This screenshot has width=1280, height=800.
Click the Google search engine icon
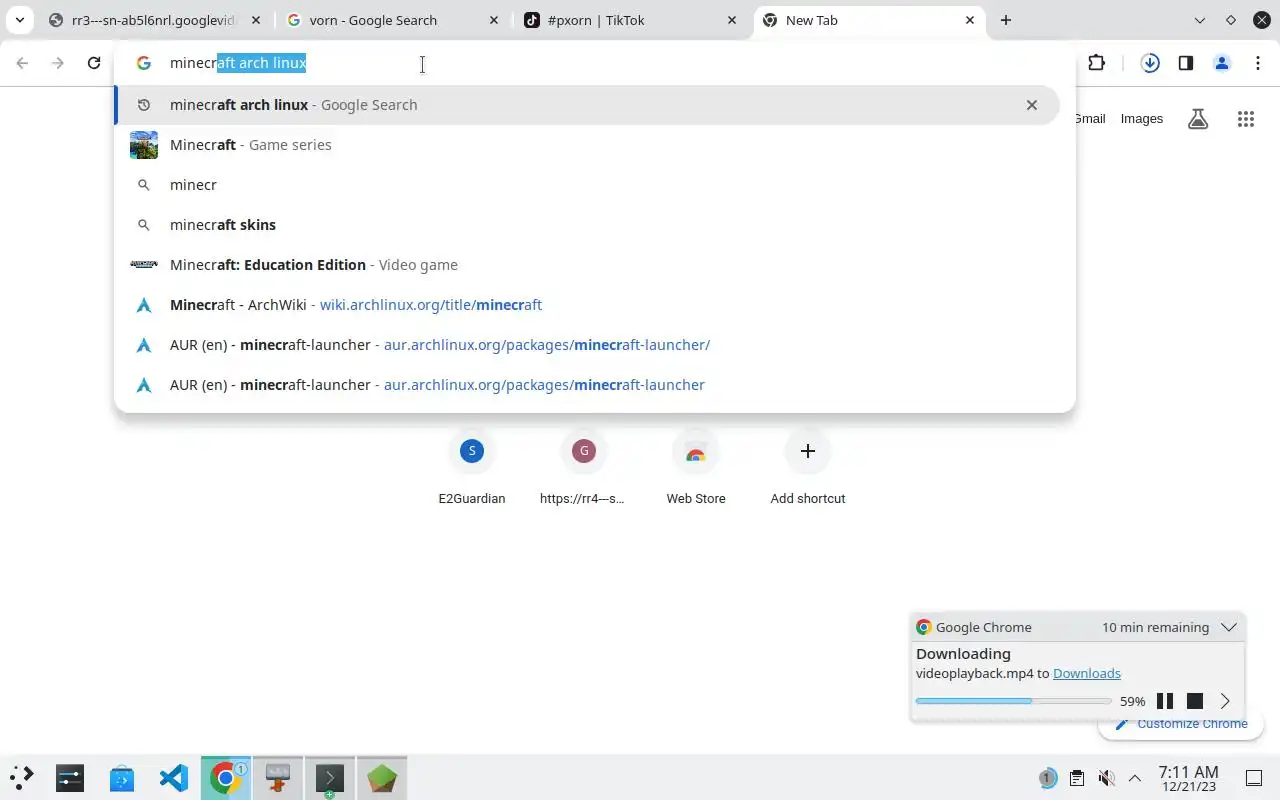click(144, 63)
